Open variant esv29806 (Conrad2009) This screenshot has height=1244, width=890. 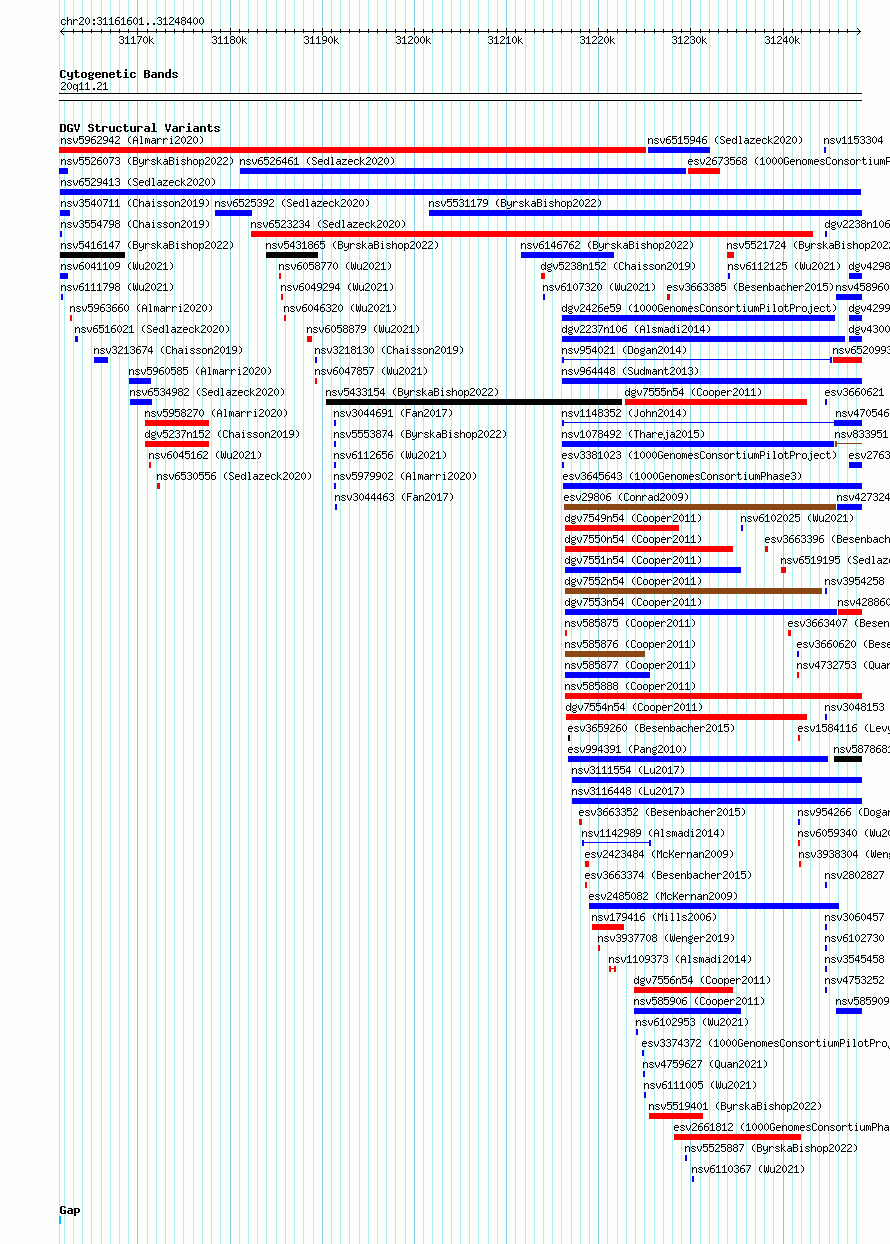[x=626, y=498]
